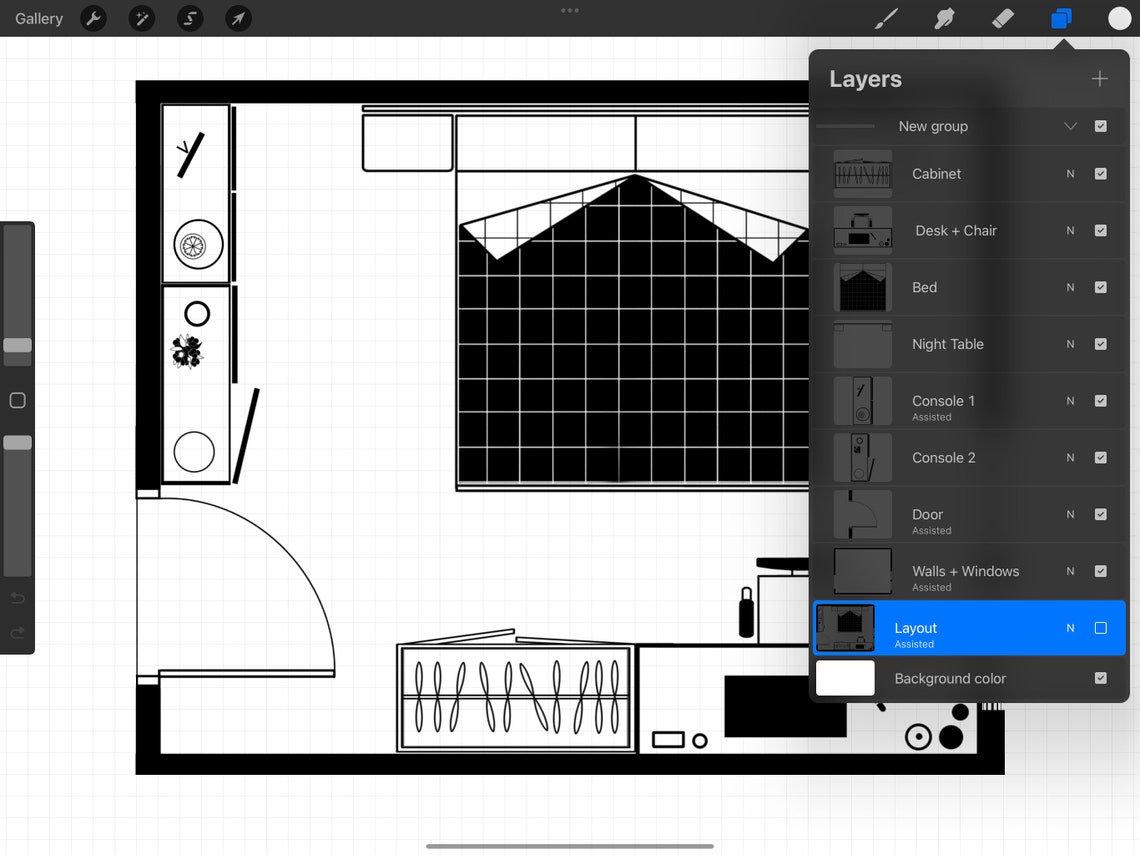
Task: Tap the Background color layer
Action: [949, 678]
